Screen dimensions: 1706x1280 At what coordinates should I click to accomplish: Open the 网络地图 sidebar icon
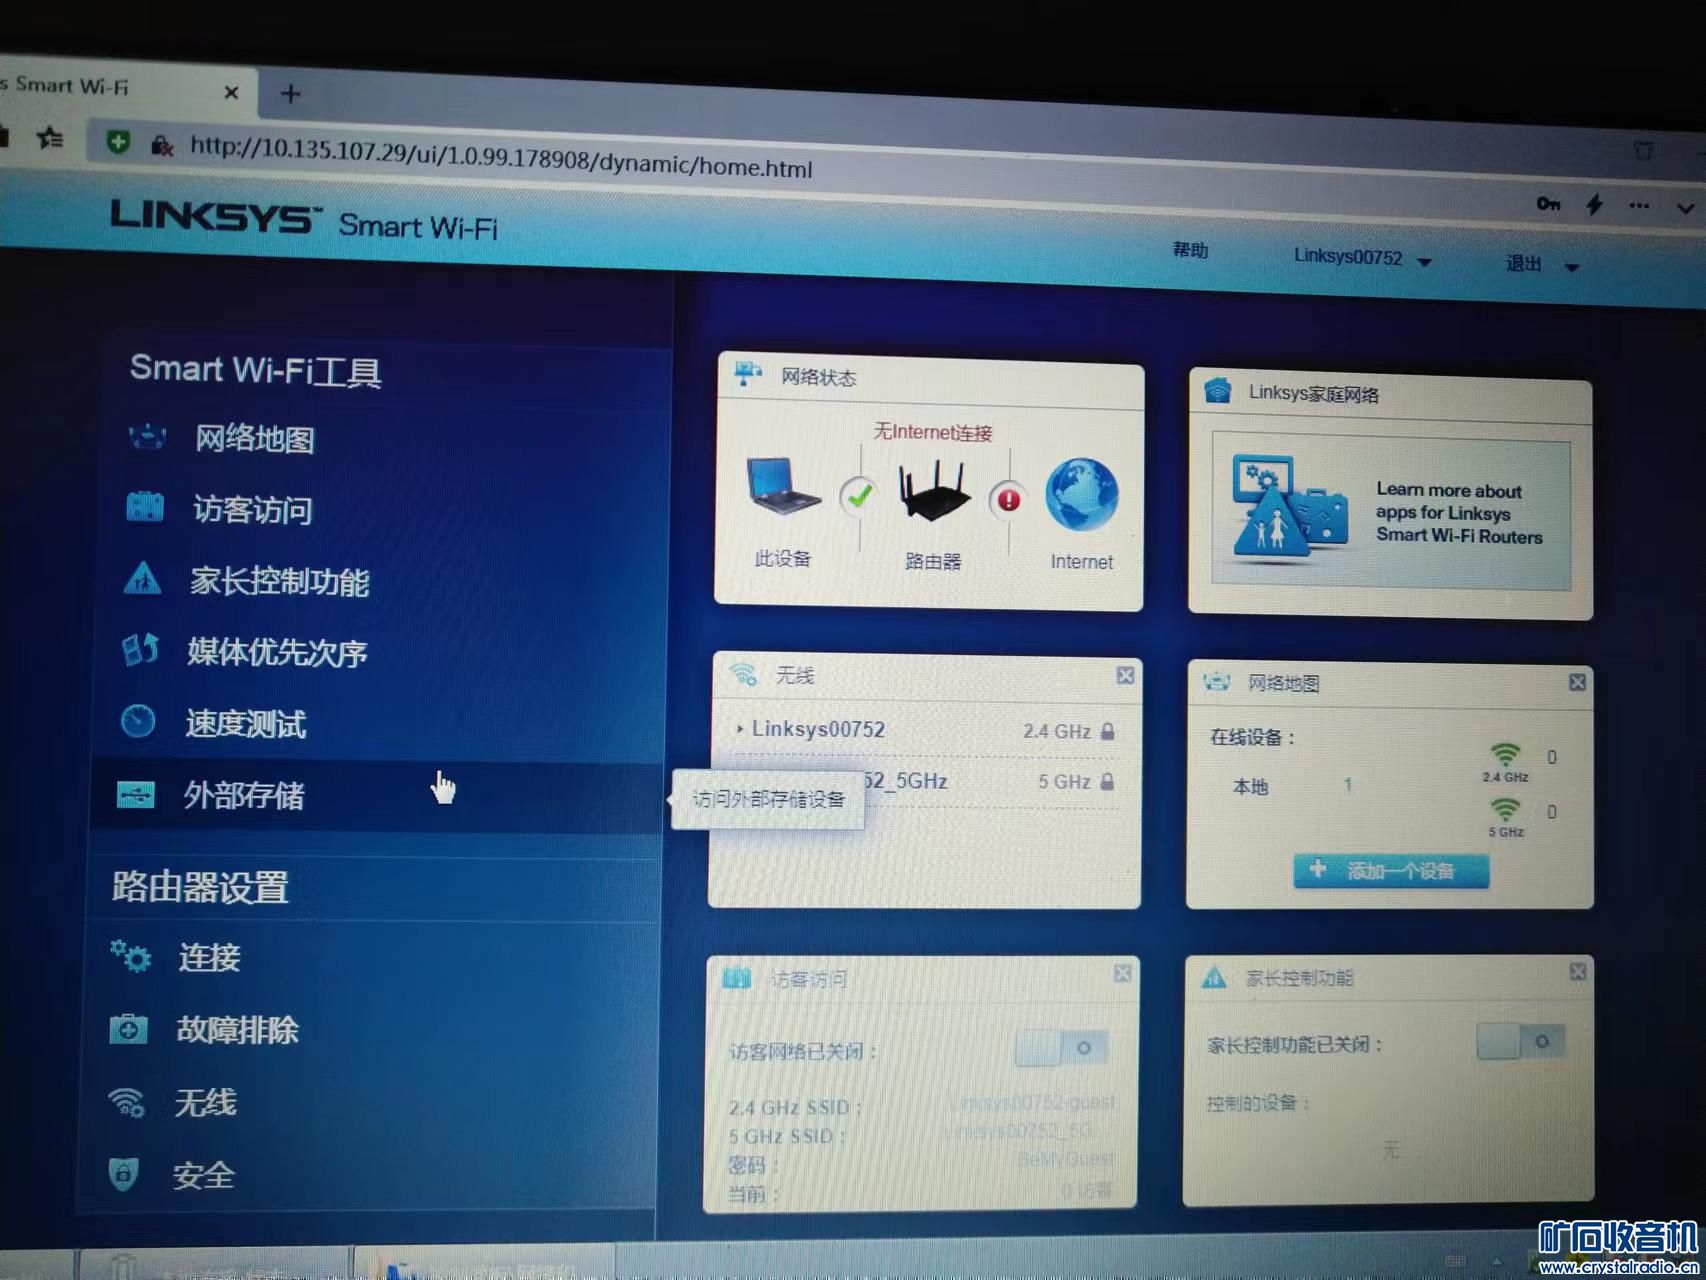[x=148, y=437]
